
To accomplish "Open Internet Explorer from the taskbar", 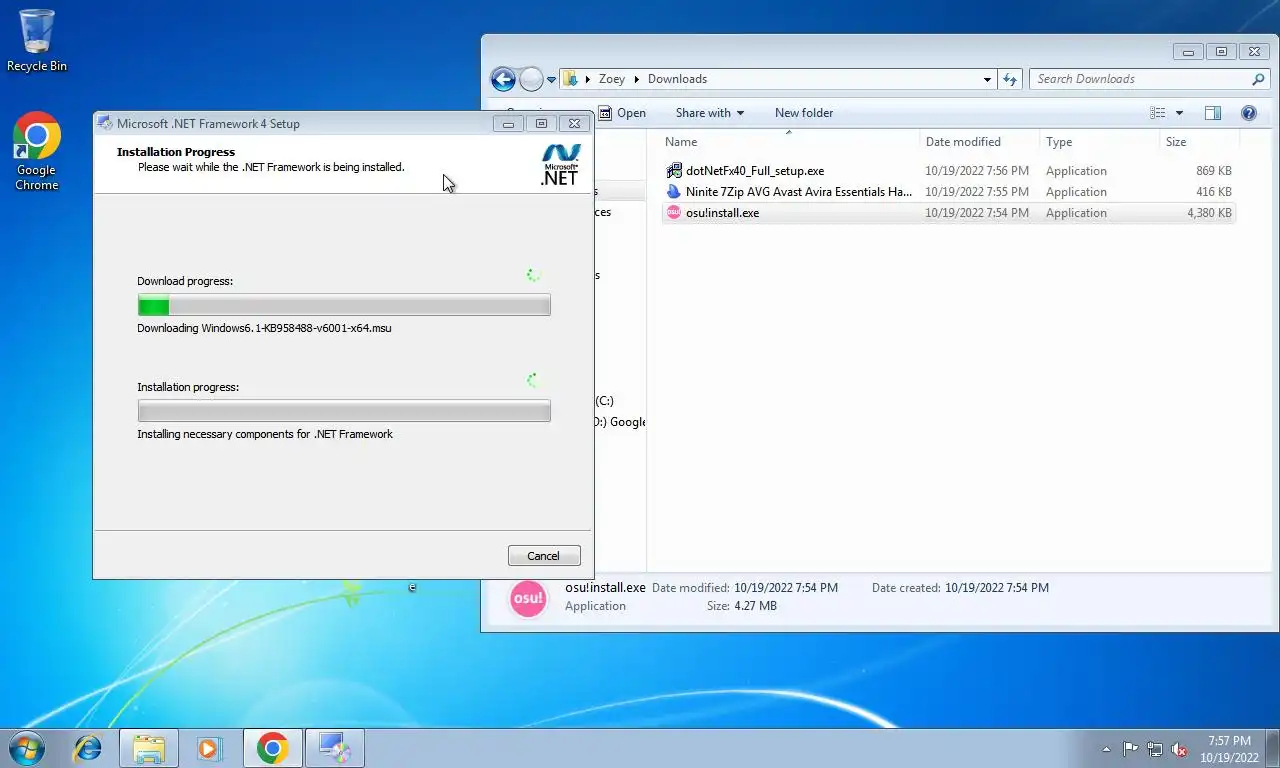I will click(x=88, y=748).
